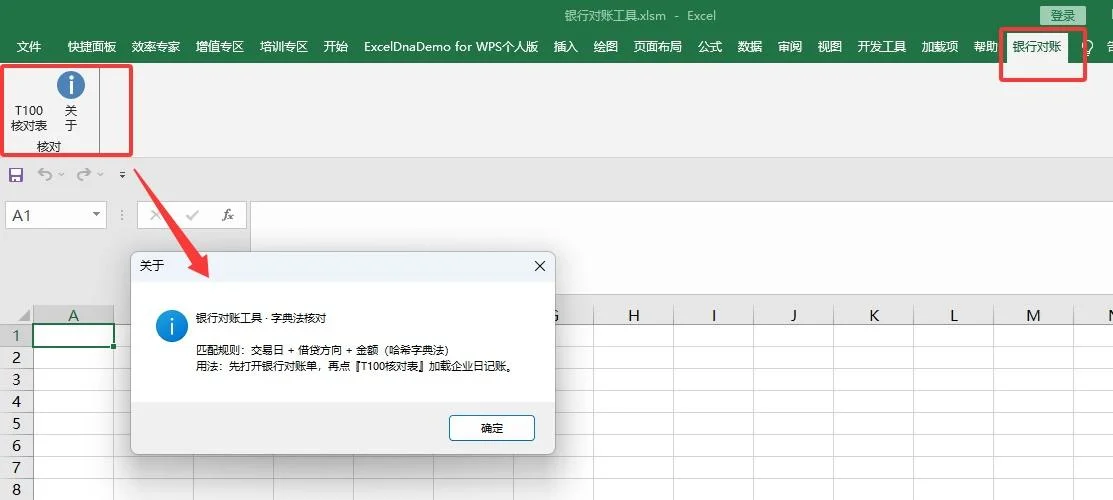Select row 6 header
The width and height of the screenshot is (1113, 500).
coord(16,446)
